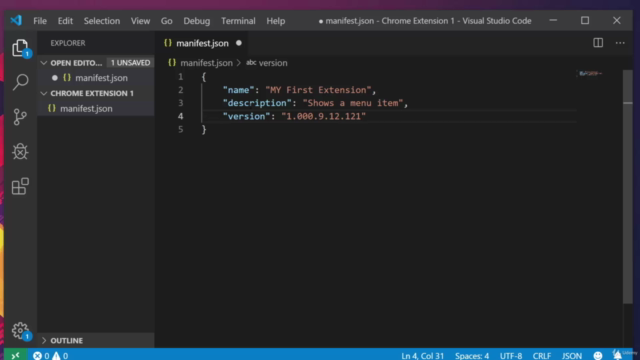Click the 1 UNSAVED badge
This screenshot has width=640, height=360.
(x=131, y=63)
